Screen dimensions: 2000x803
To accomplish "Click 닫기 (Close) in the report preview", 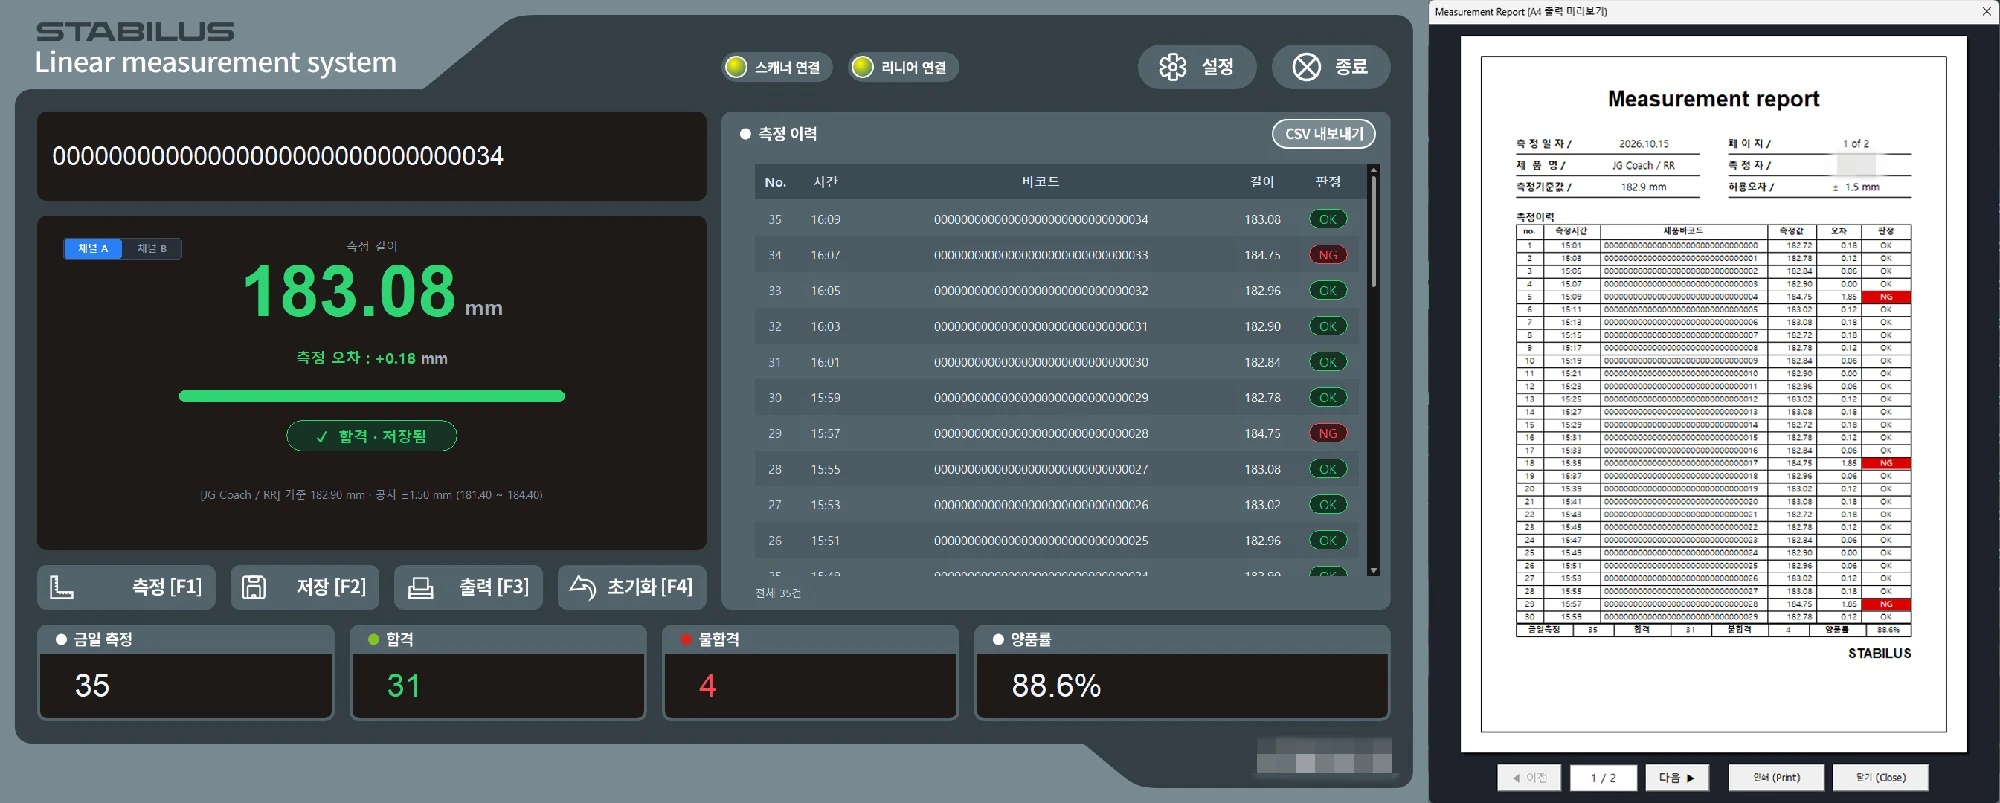I will pyautogui.click(x=1880, y=778).
